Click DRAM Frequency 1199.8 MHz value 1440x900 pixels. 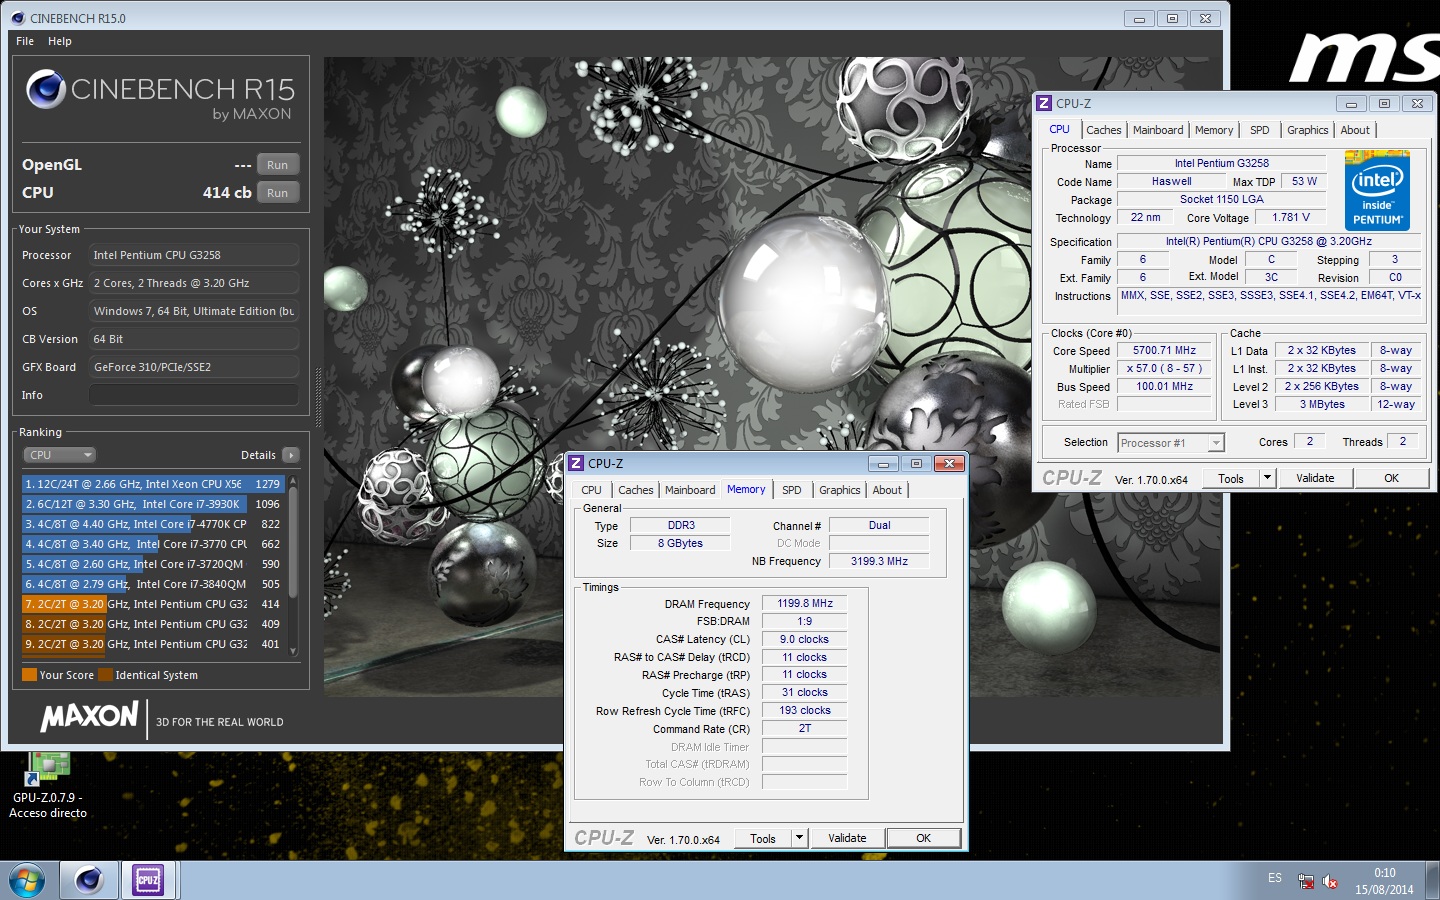tap(805, 603)
